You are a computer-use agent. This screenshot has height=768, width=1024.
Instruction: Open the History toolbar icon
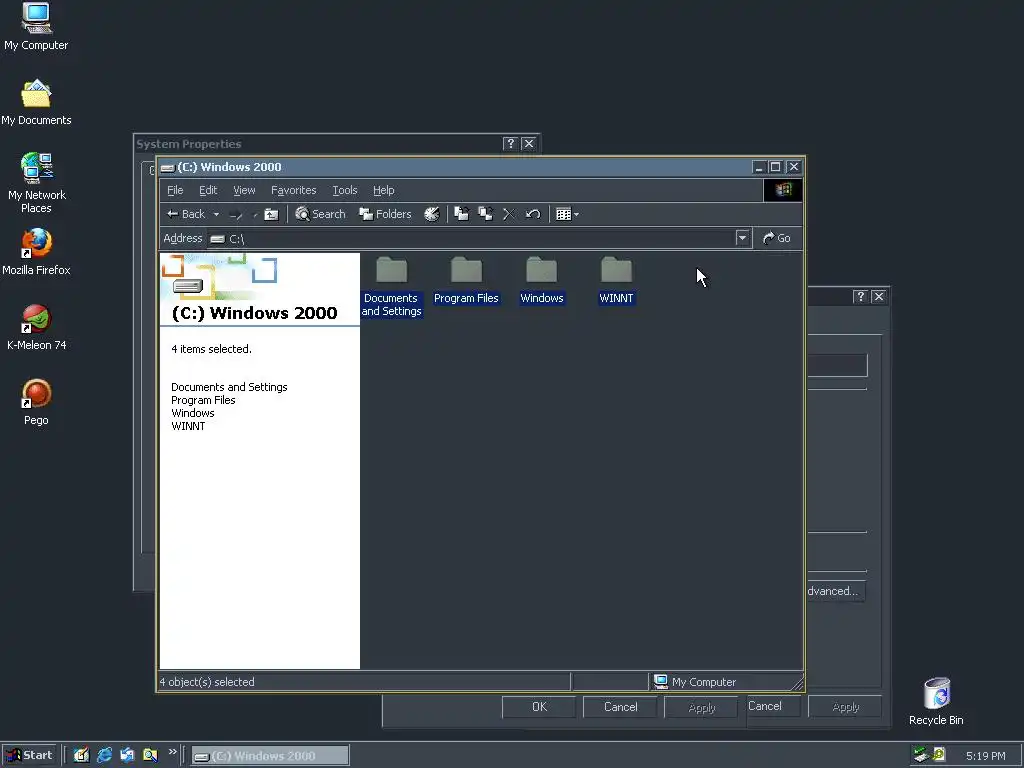click(432, 214)
